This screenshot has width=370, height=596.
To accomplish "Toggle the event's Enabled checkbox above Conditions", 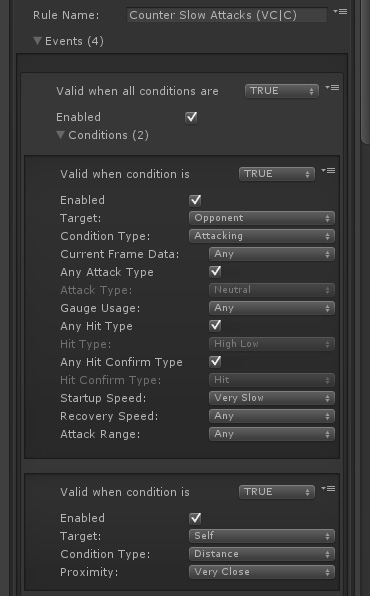I will 191,117.
